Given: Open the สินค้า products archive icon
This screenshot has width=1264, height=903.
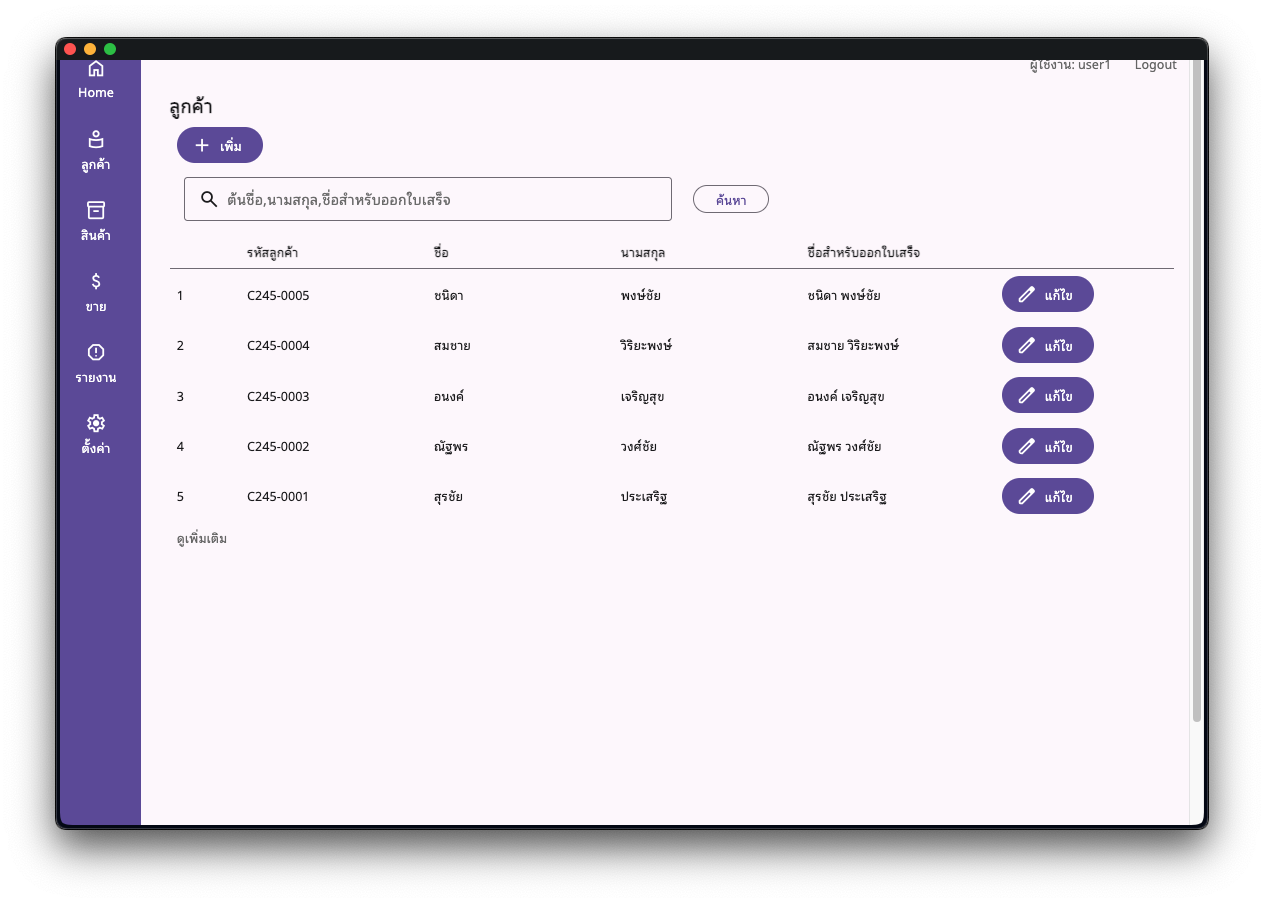Looking at the screenshot, I should click(x=96, y=210).
